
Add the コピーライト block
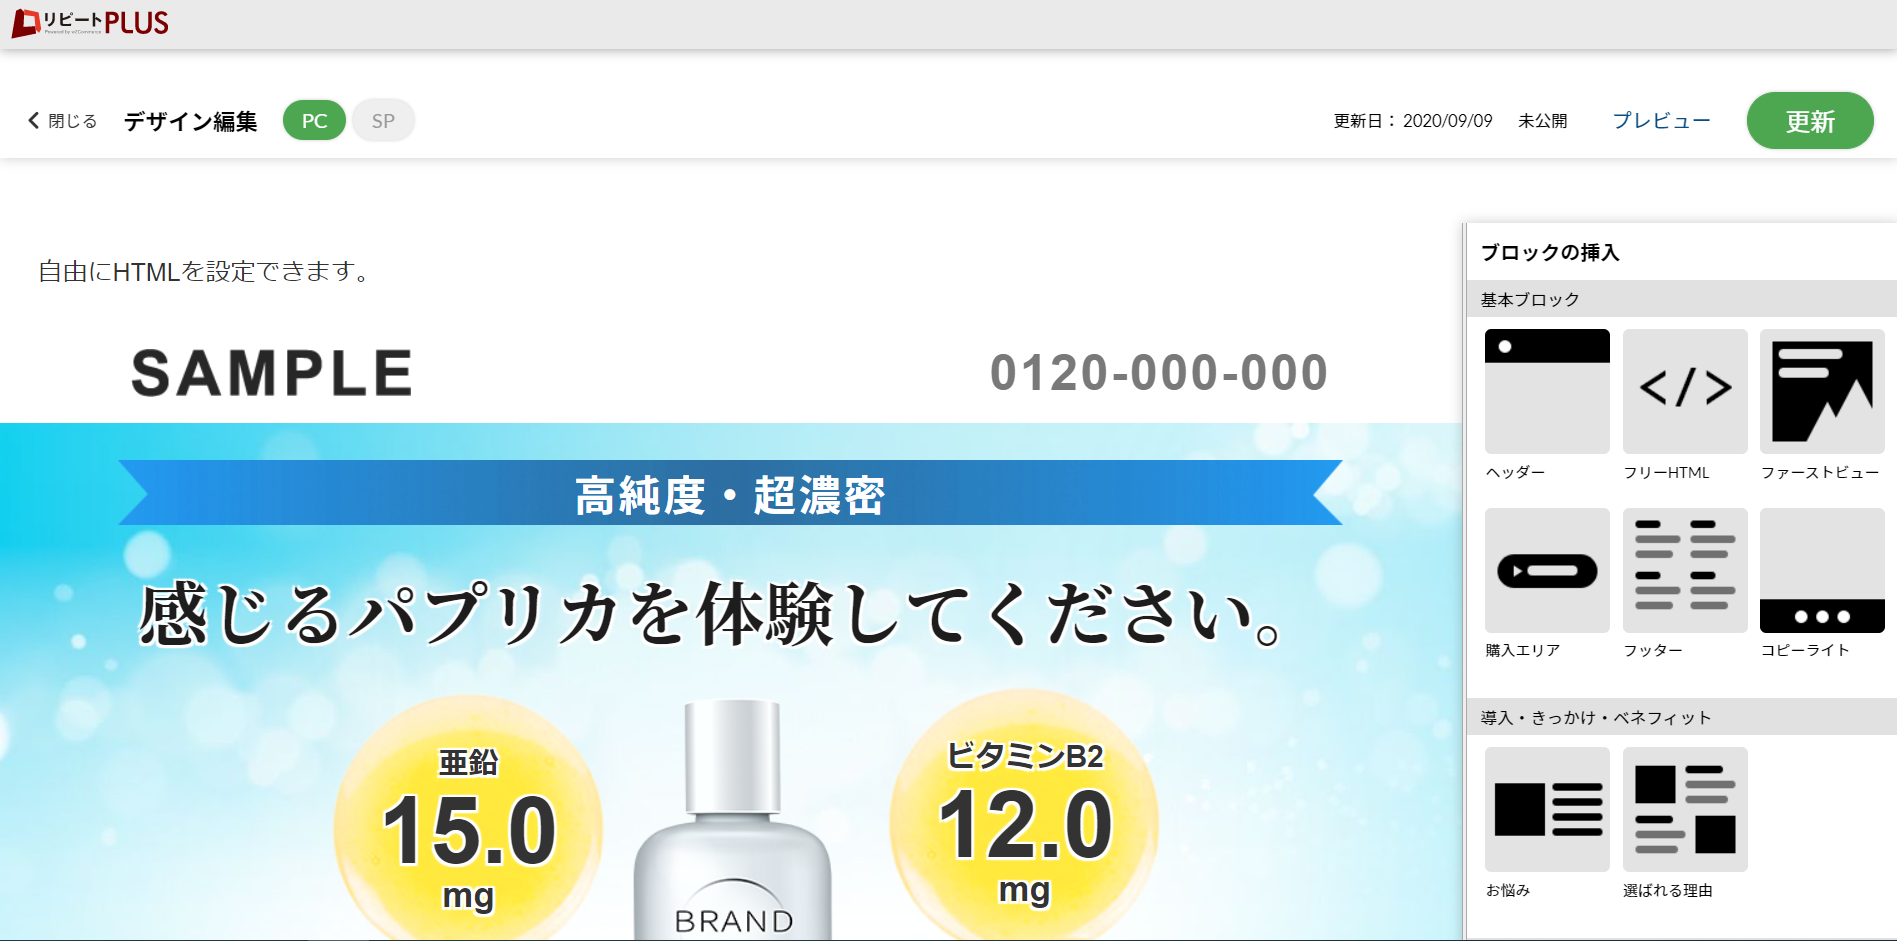(1822, 570)
